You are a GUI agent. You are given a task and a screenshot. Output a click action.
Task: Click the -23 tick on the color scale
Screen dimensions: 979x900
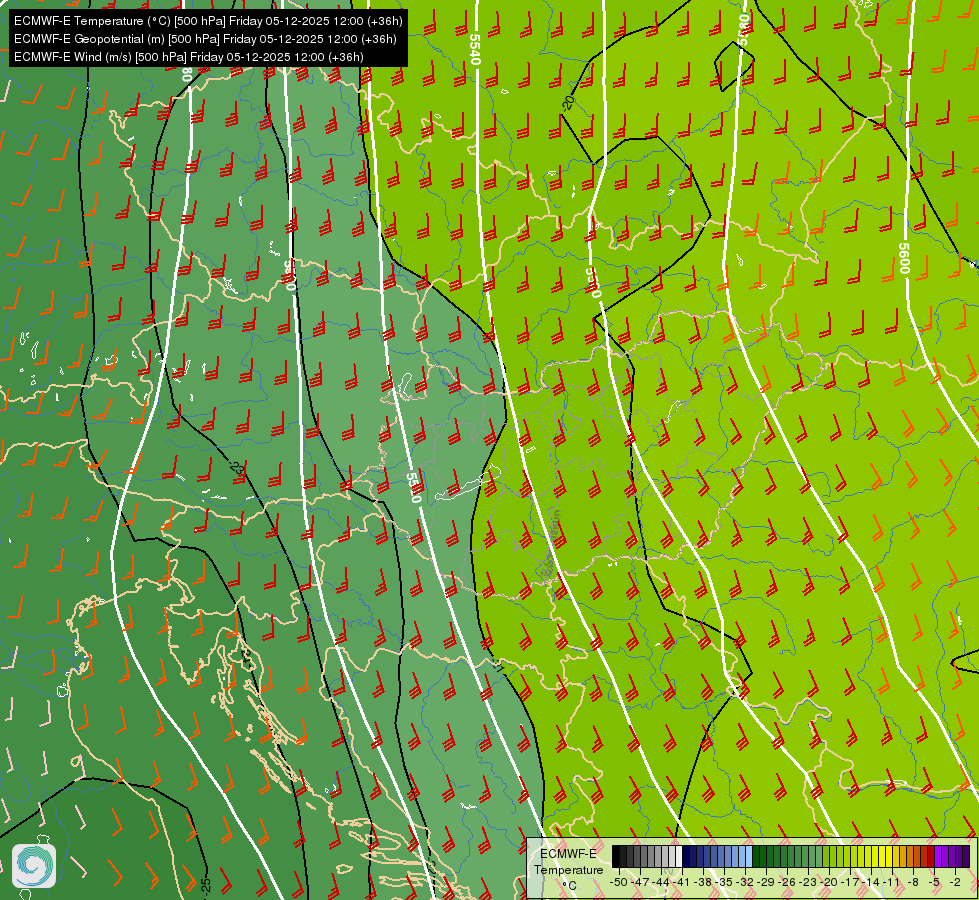pos(808,882)
